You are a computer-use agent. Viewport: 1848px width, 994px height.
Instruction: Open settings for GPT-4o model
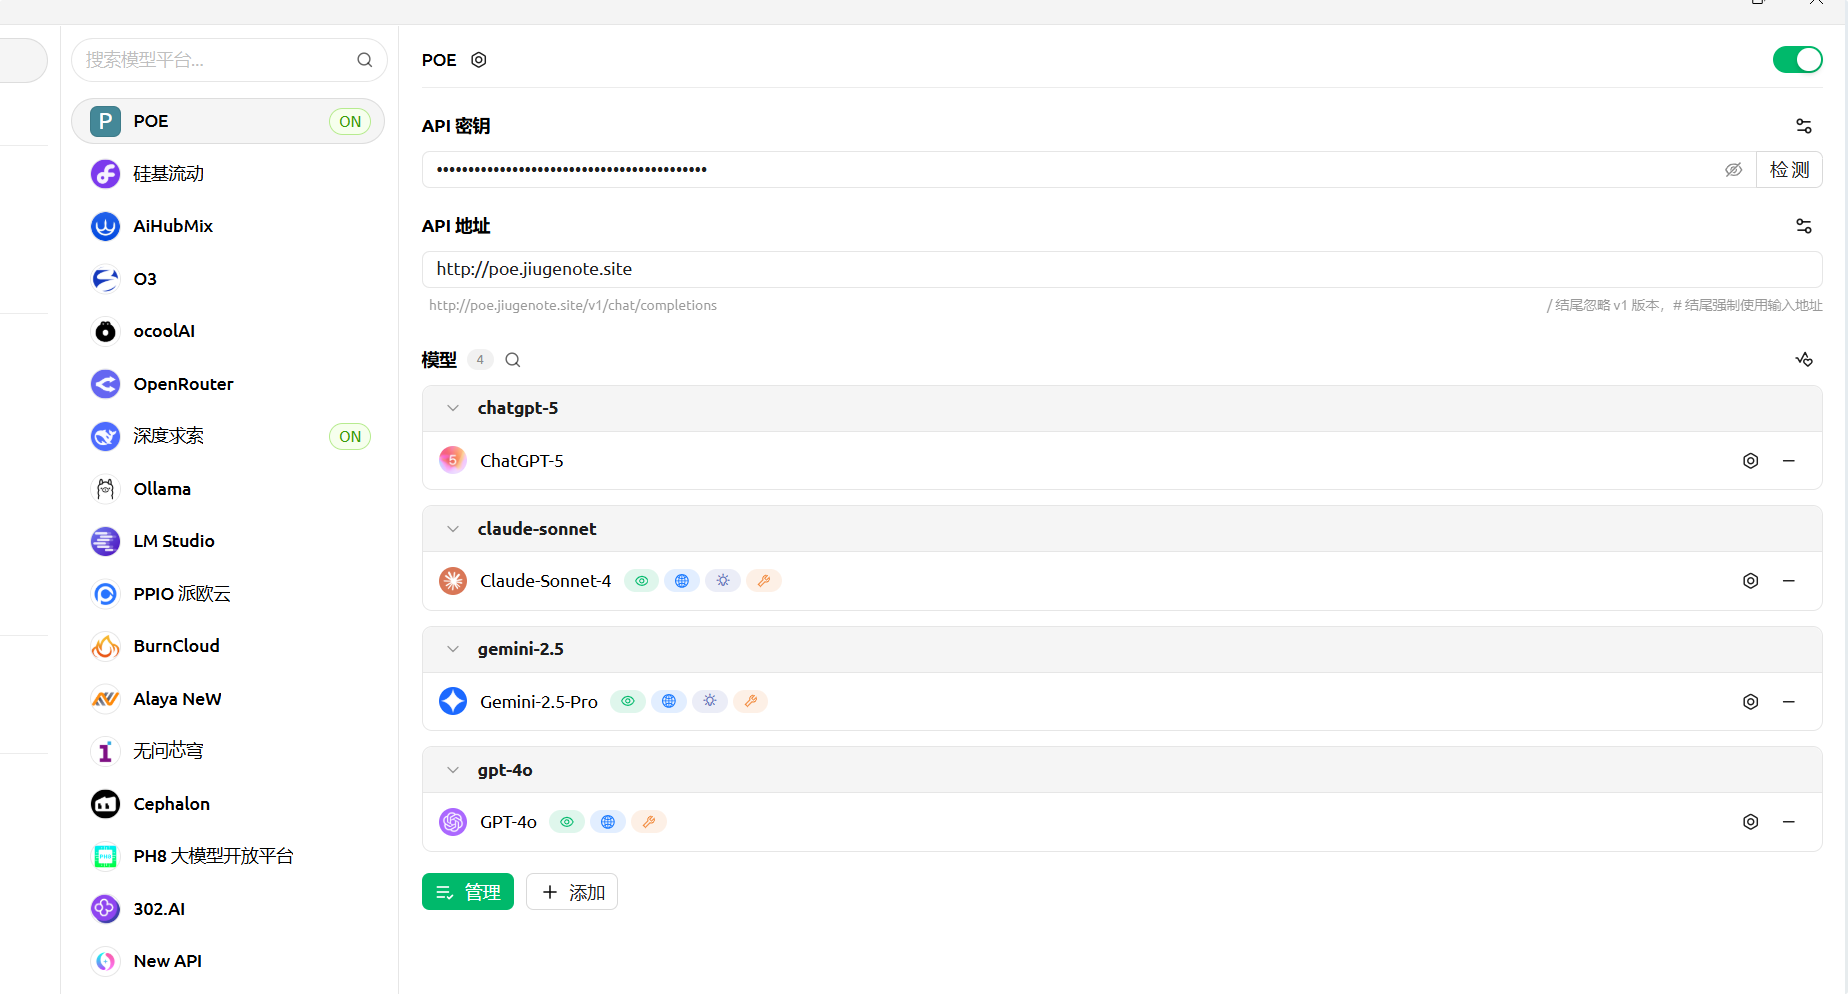[x=1750, y=822]
